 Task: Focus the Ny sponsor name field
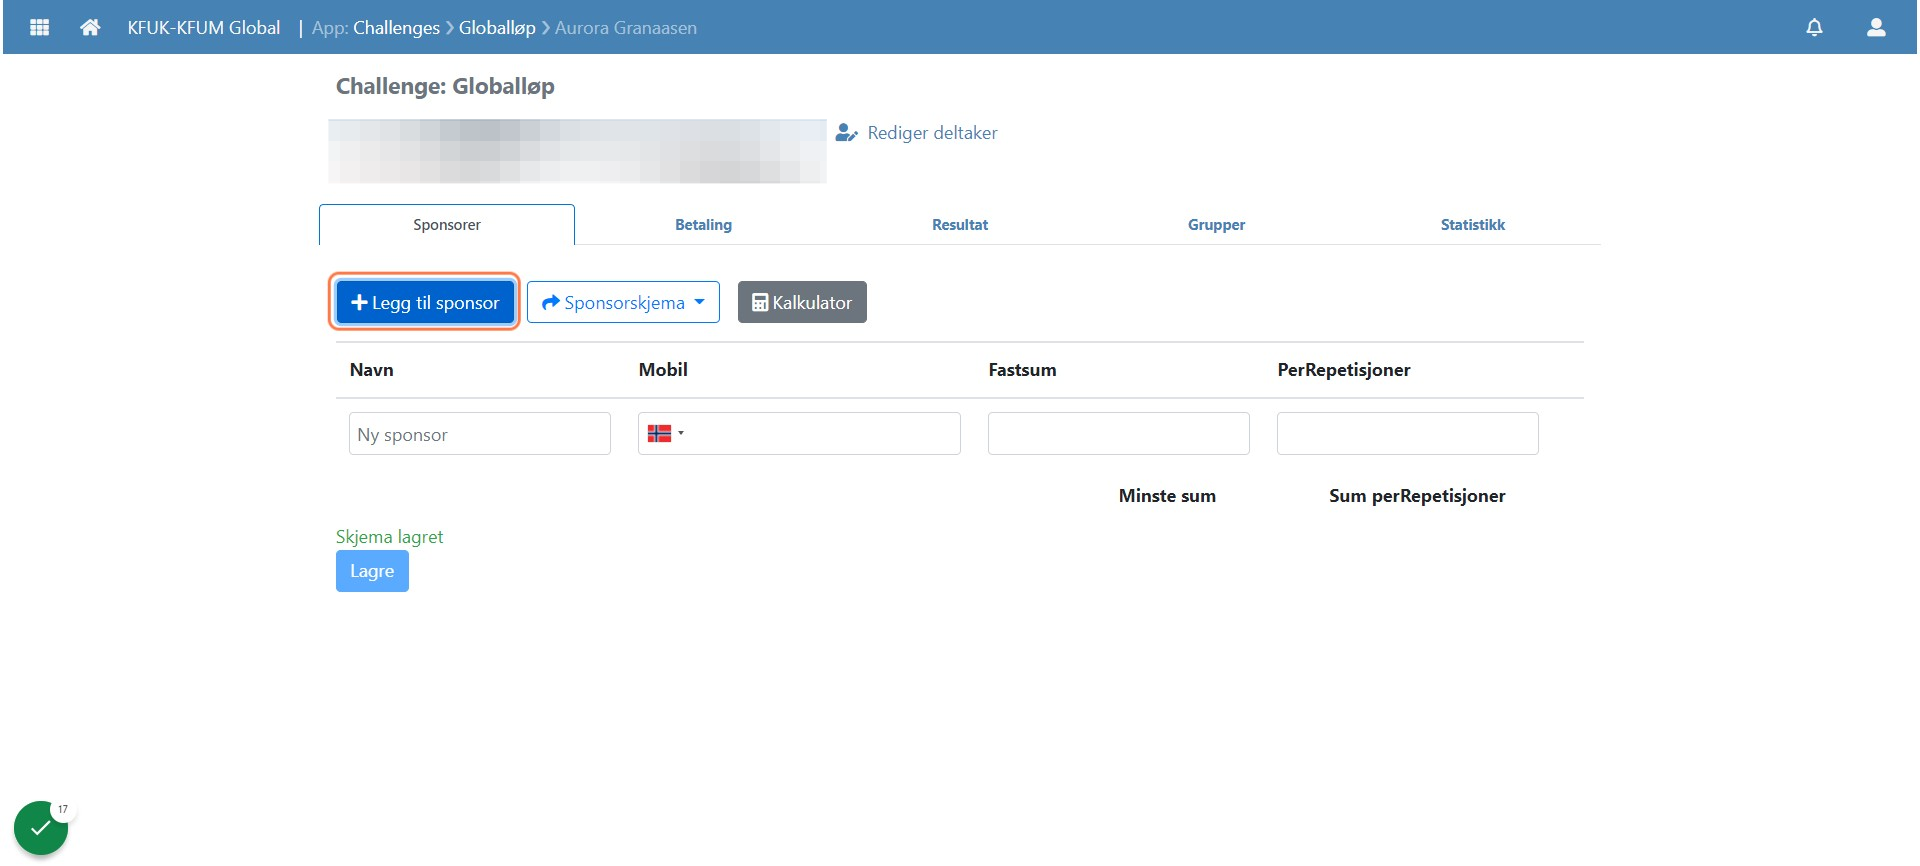coord(480,434)
